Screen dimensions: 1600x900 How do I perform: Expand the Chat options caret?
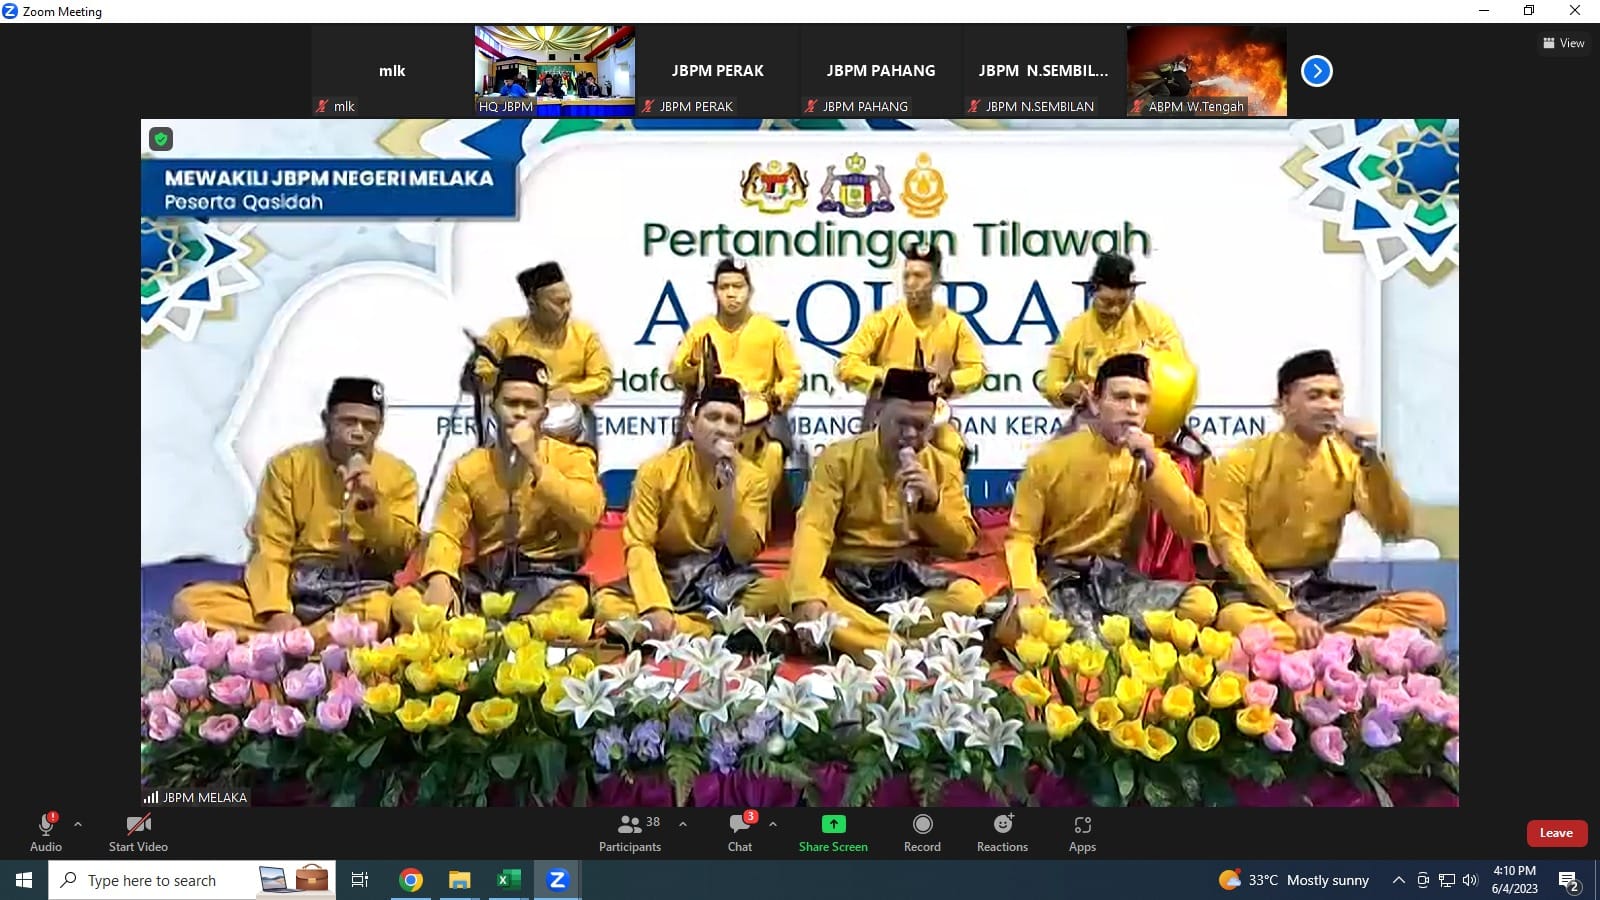tap(773, 825)
